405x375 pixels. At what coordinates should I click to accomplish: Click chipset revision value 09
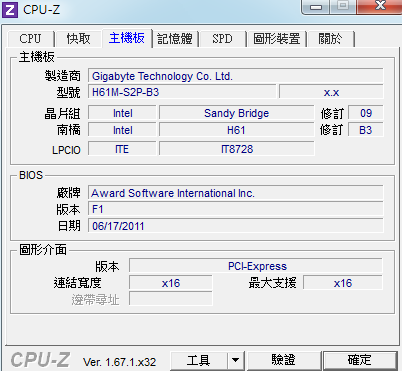click(366, 113)
